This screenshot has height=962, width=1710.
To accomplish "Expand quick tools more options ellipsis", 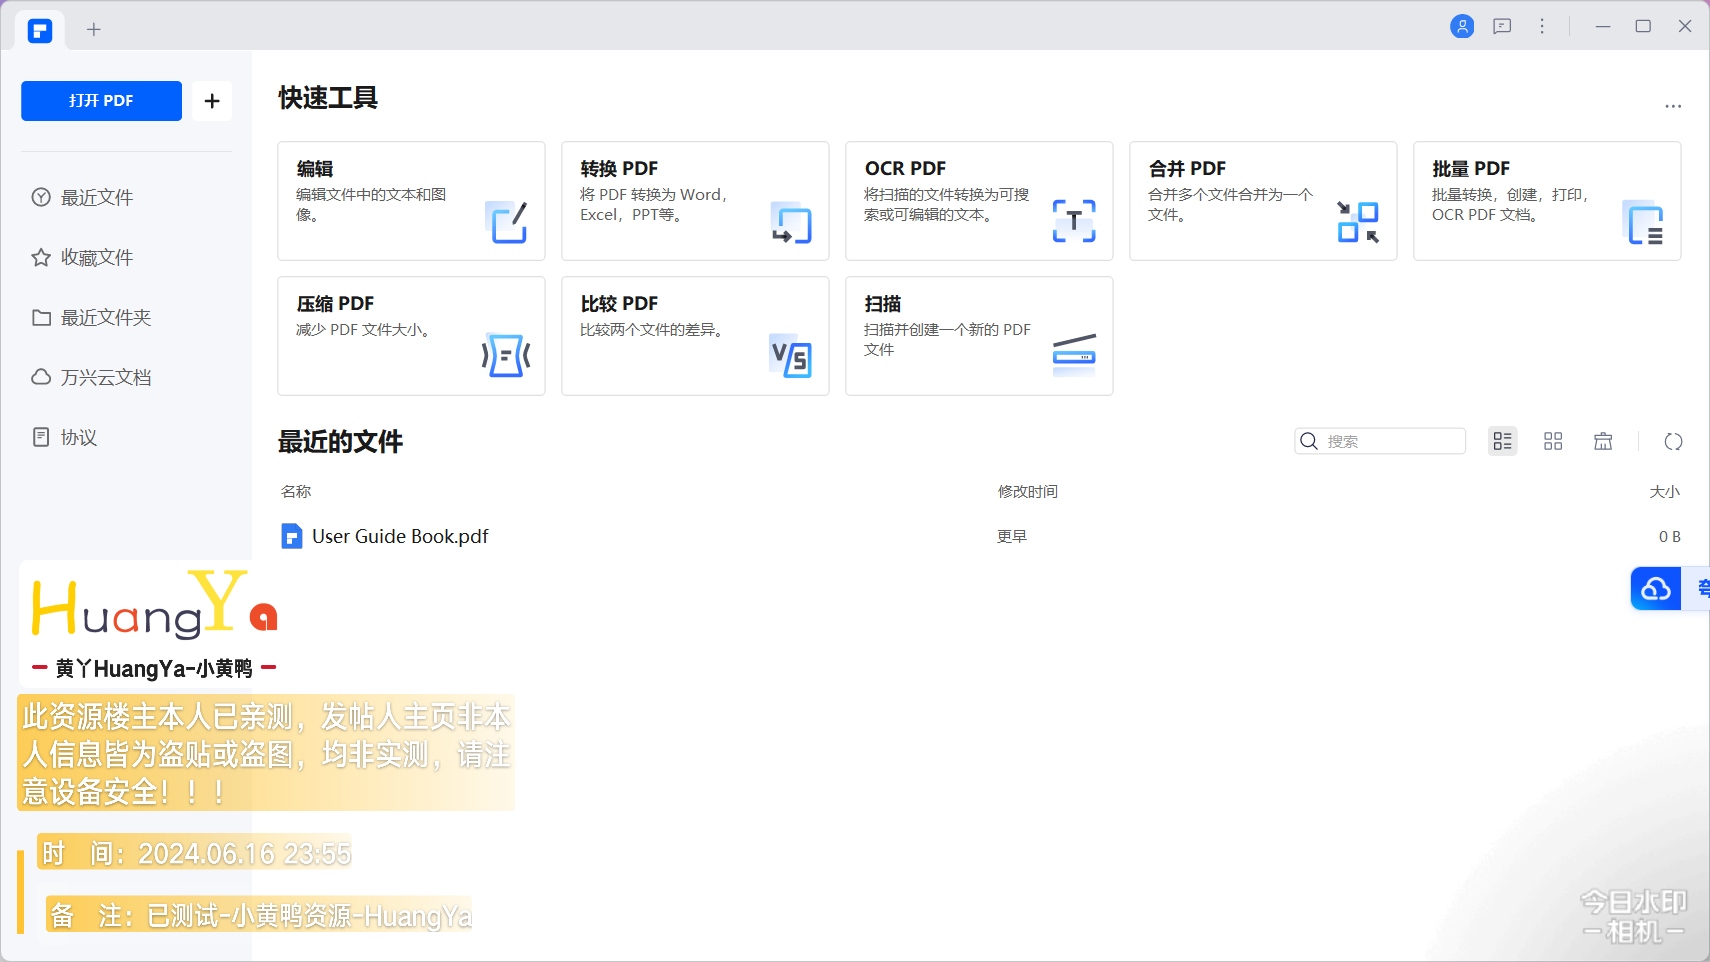I will point(1673,106).
